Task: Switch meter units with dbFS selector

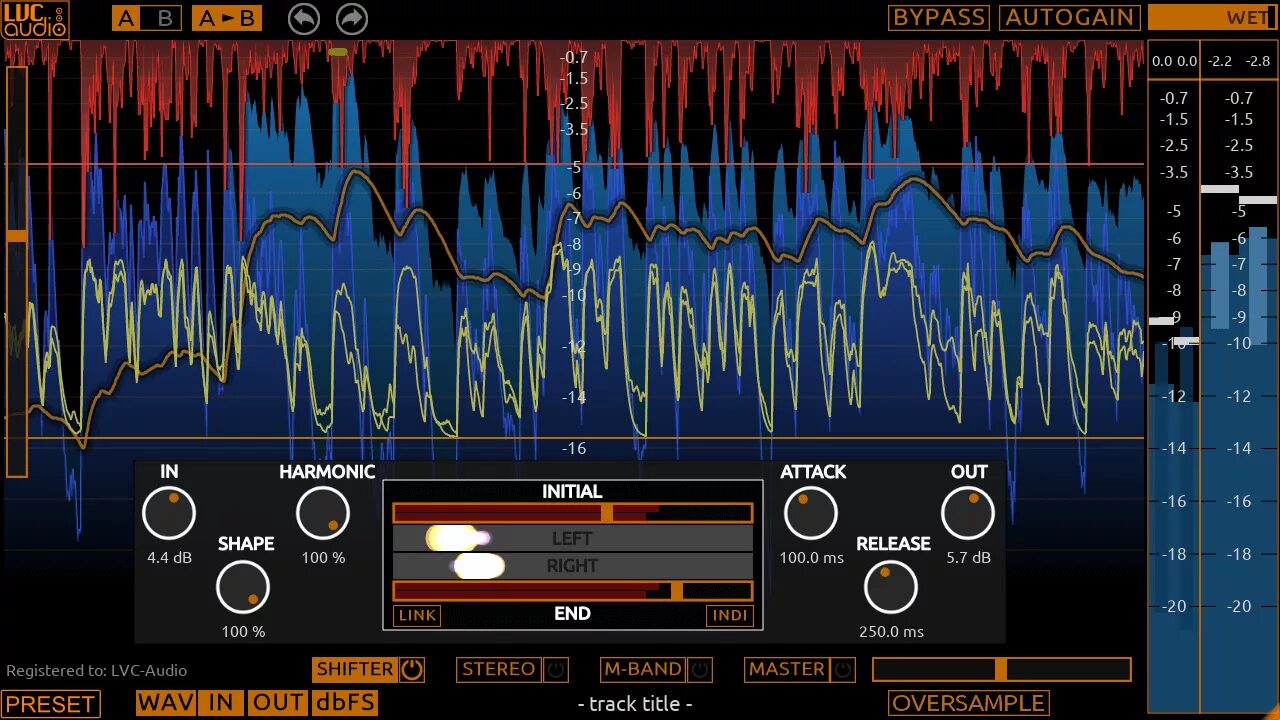Action: click(344, 703)
